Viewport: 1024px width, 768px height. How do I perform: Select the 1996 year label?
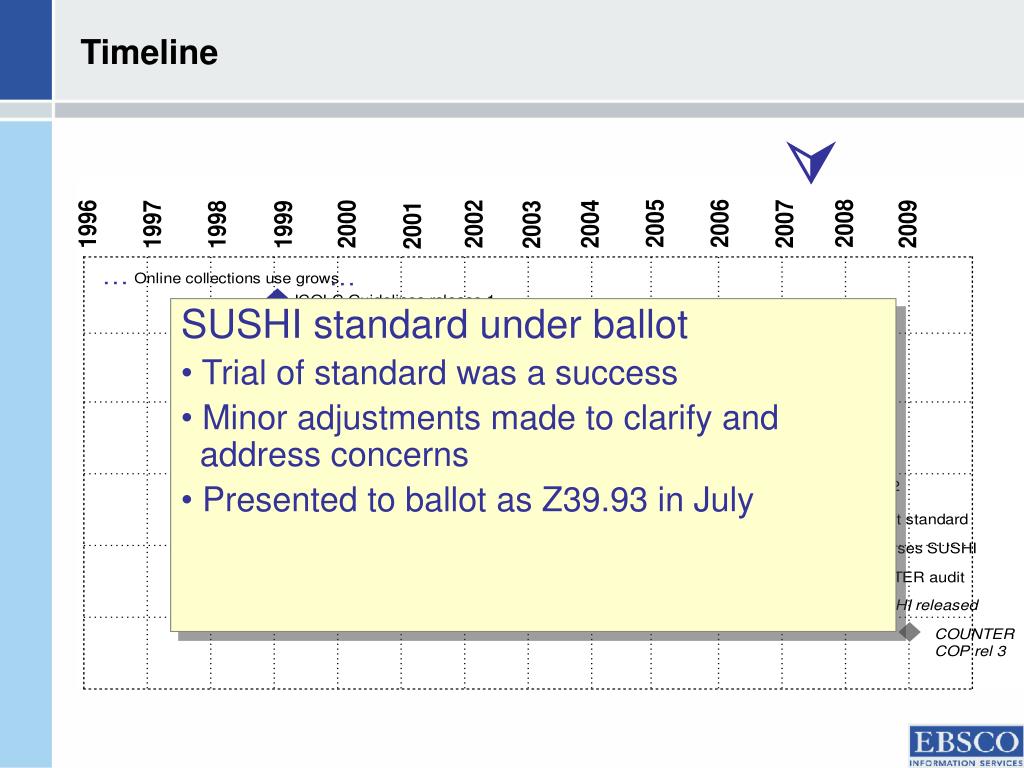[x=88, y=223]
